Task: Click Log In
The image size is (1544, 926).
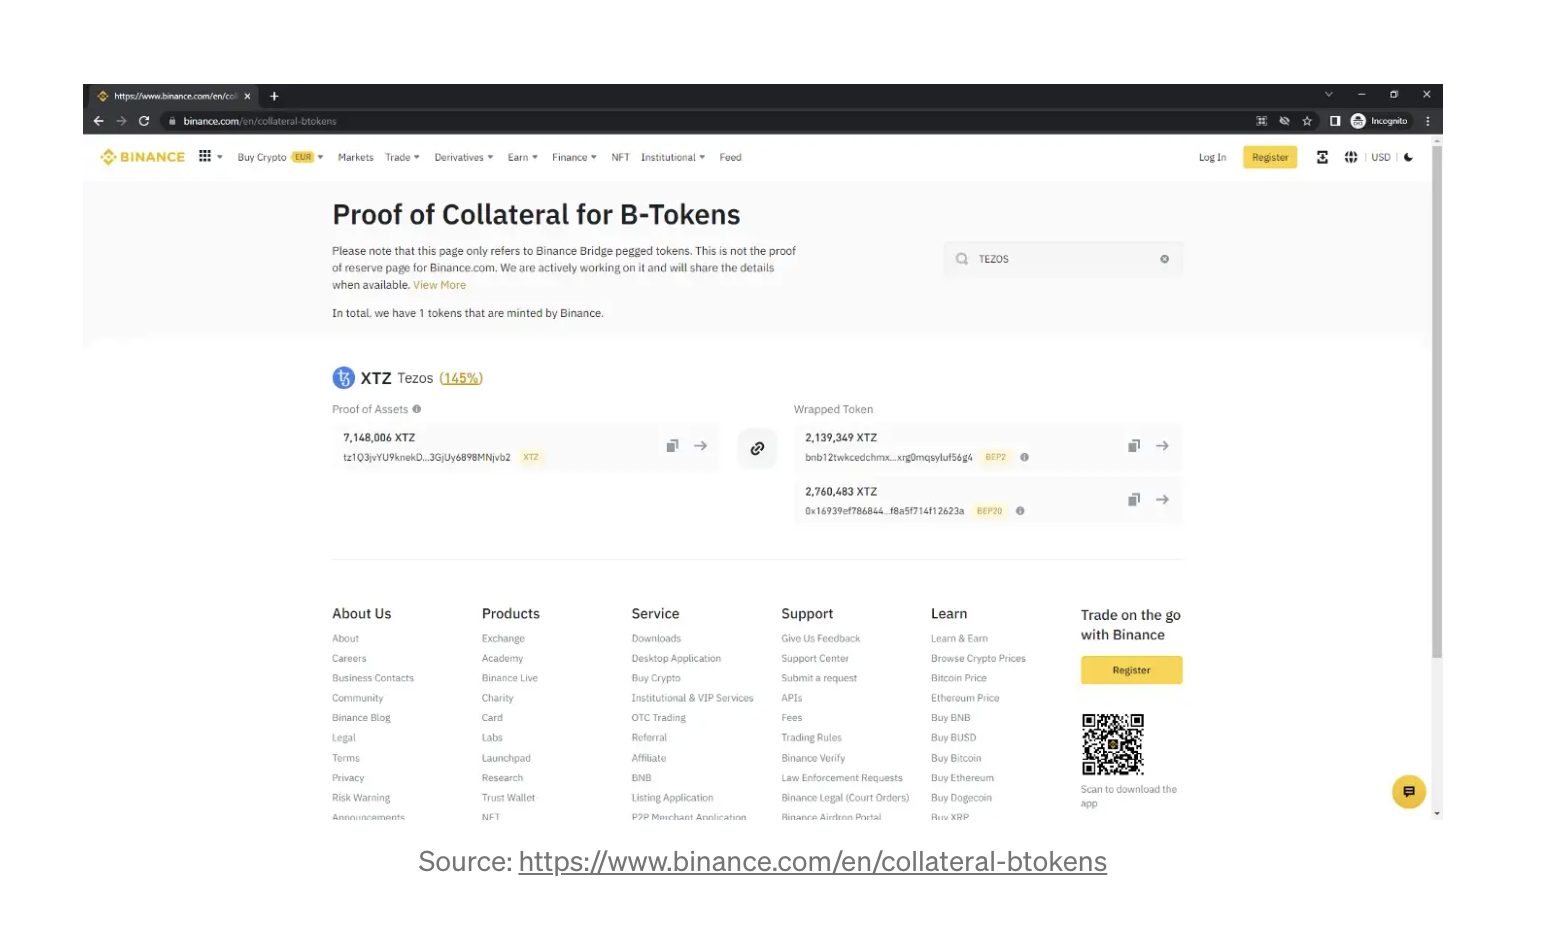Action: 1212,157
